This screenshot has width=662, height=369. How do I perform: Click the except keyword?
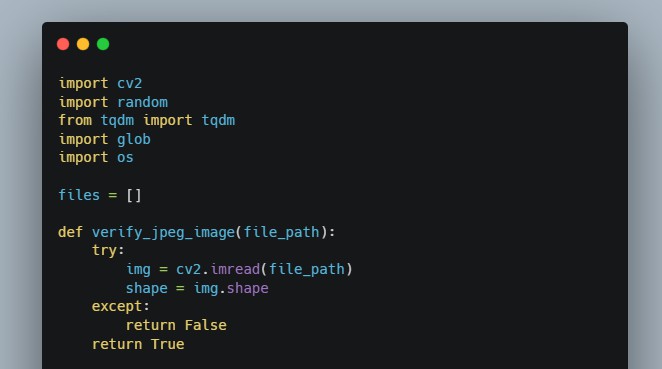coord(117,307)
